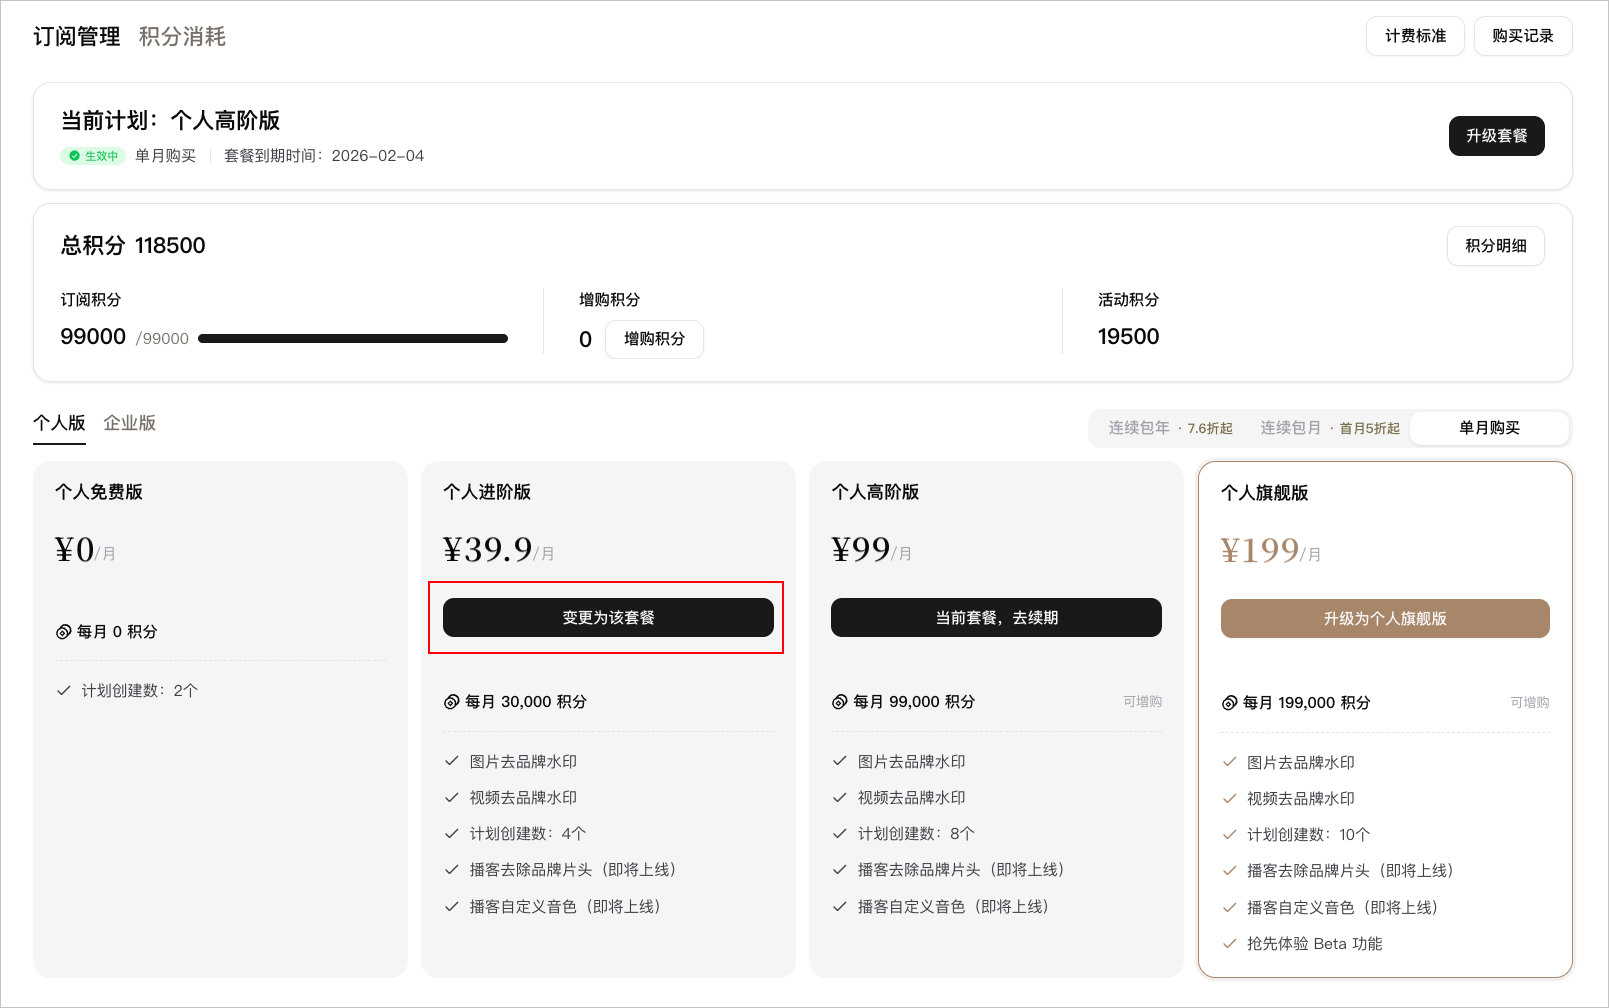1609x1008 pixels.
Task: View 购买记录 purchase history
Action: (1523, 36)
